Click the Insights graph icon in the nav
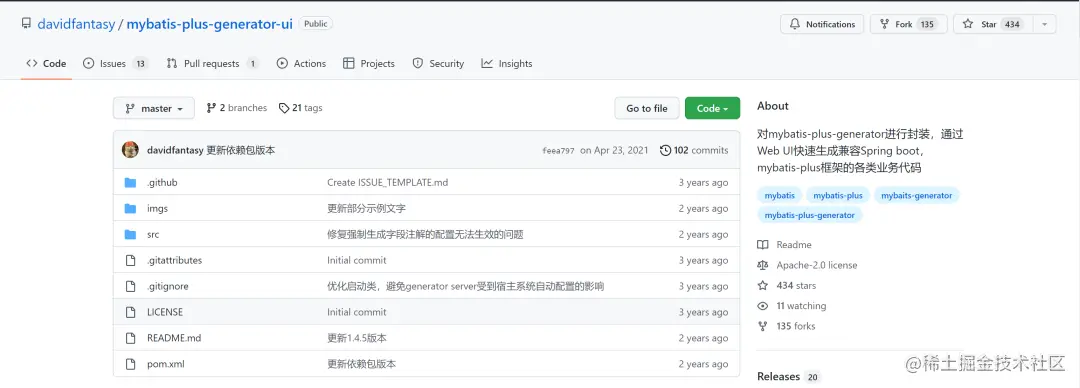 click(487, 63)
